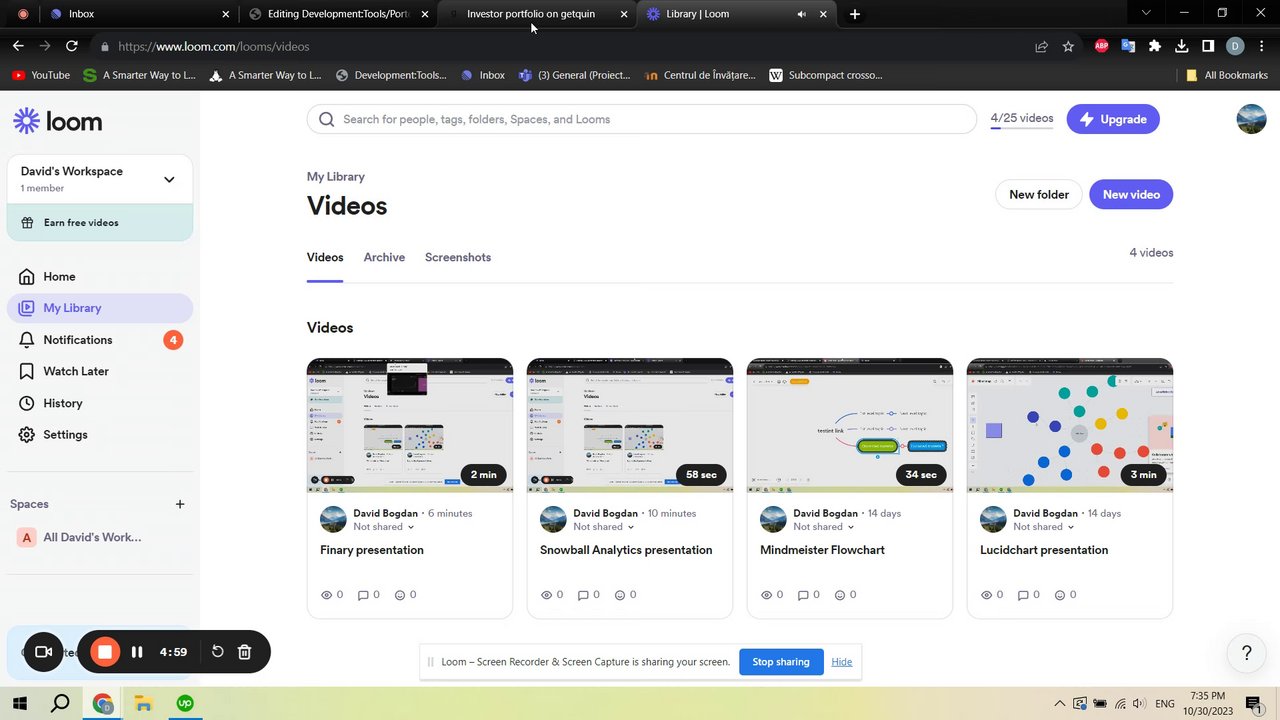Click the Earn free videos banner

[x=100, y=222]
